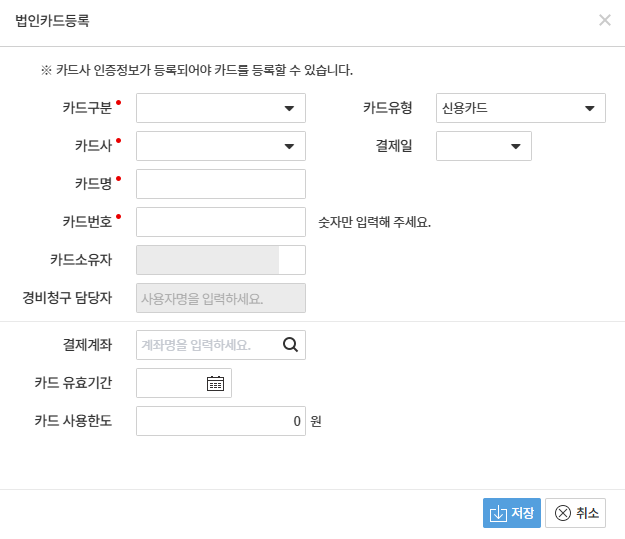Click the 결제일 dropdown arrow icon
Viewport: 625px width, 539px height.
coord(516,146)
